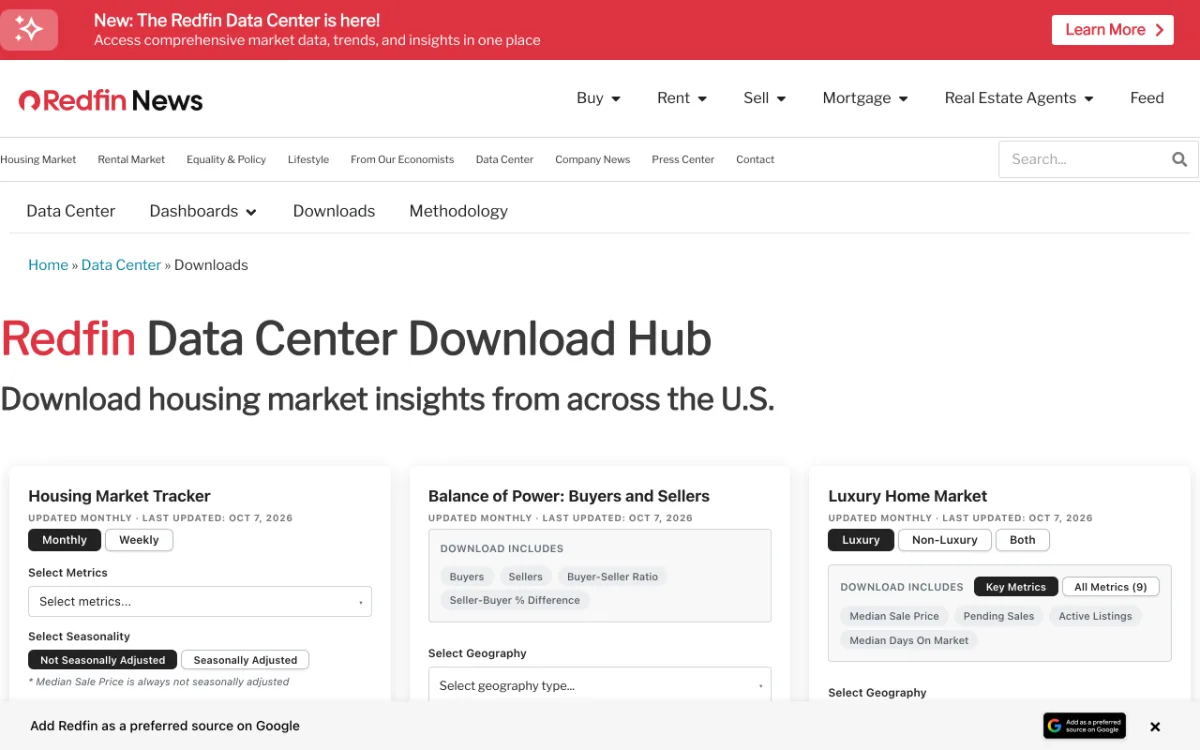Open the Company News section
The image size is (1200, 750).
[592, 159]
